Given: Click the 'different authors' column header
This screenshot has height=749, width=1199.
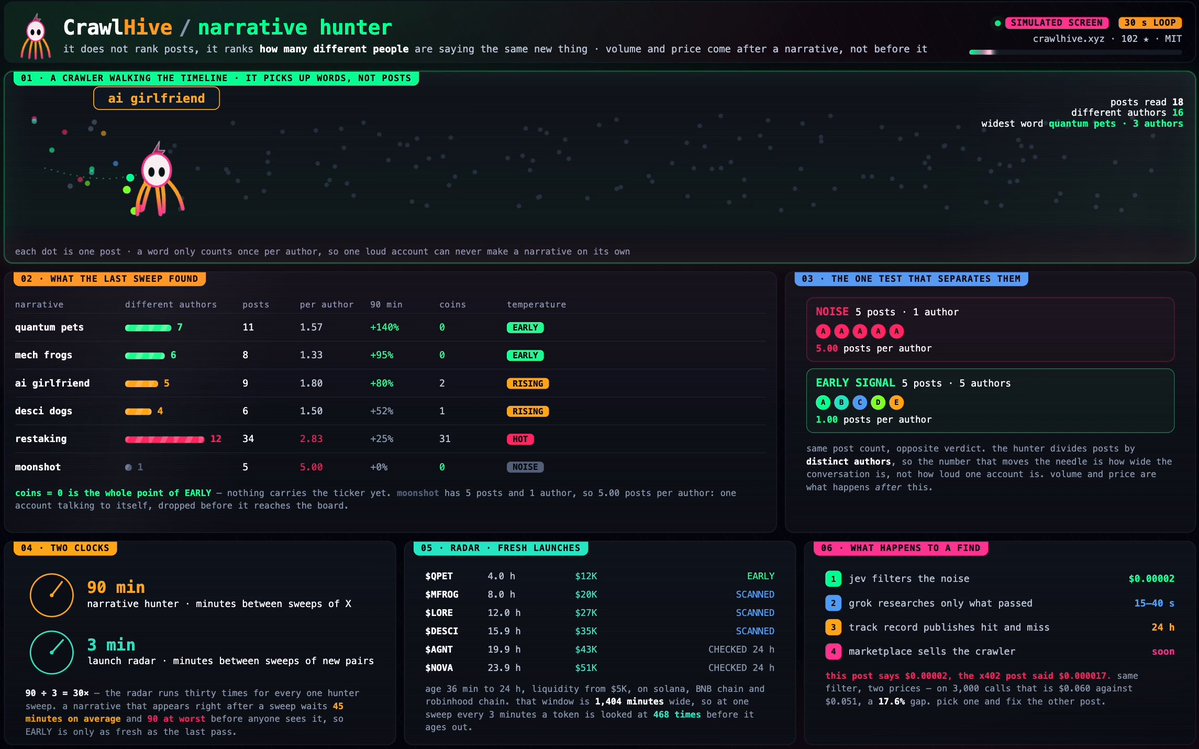Looking at the screenshot, I should tap(171, 304).
